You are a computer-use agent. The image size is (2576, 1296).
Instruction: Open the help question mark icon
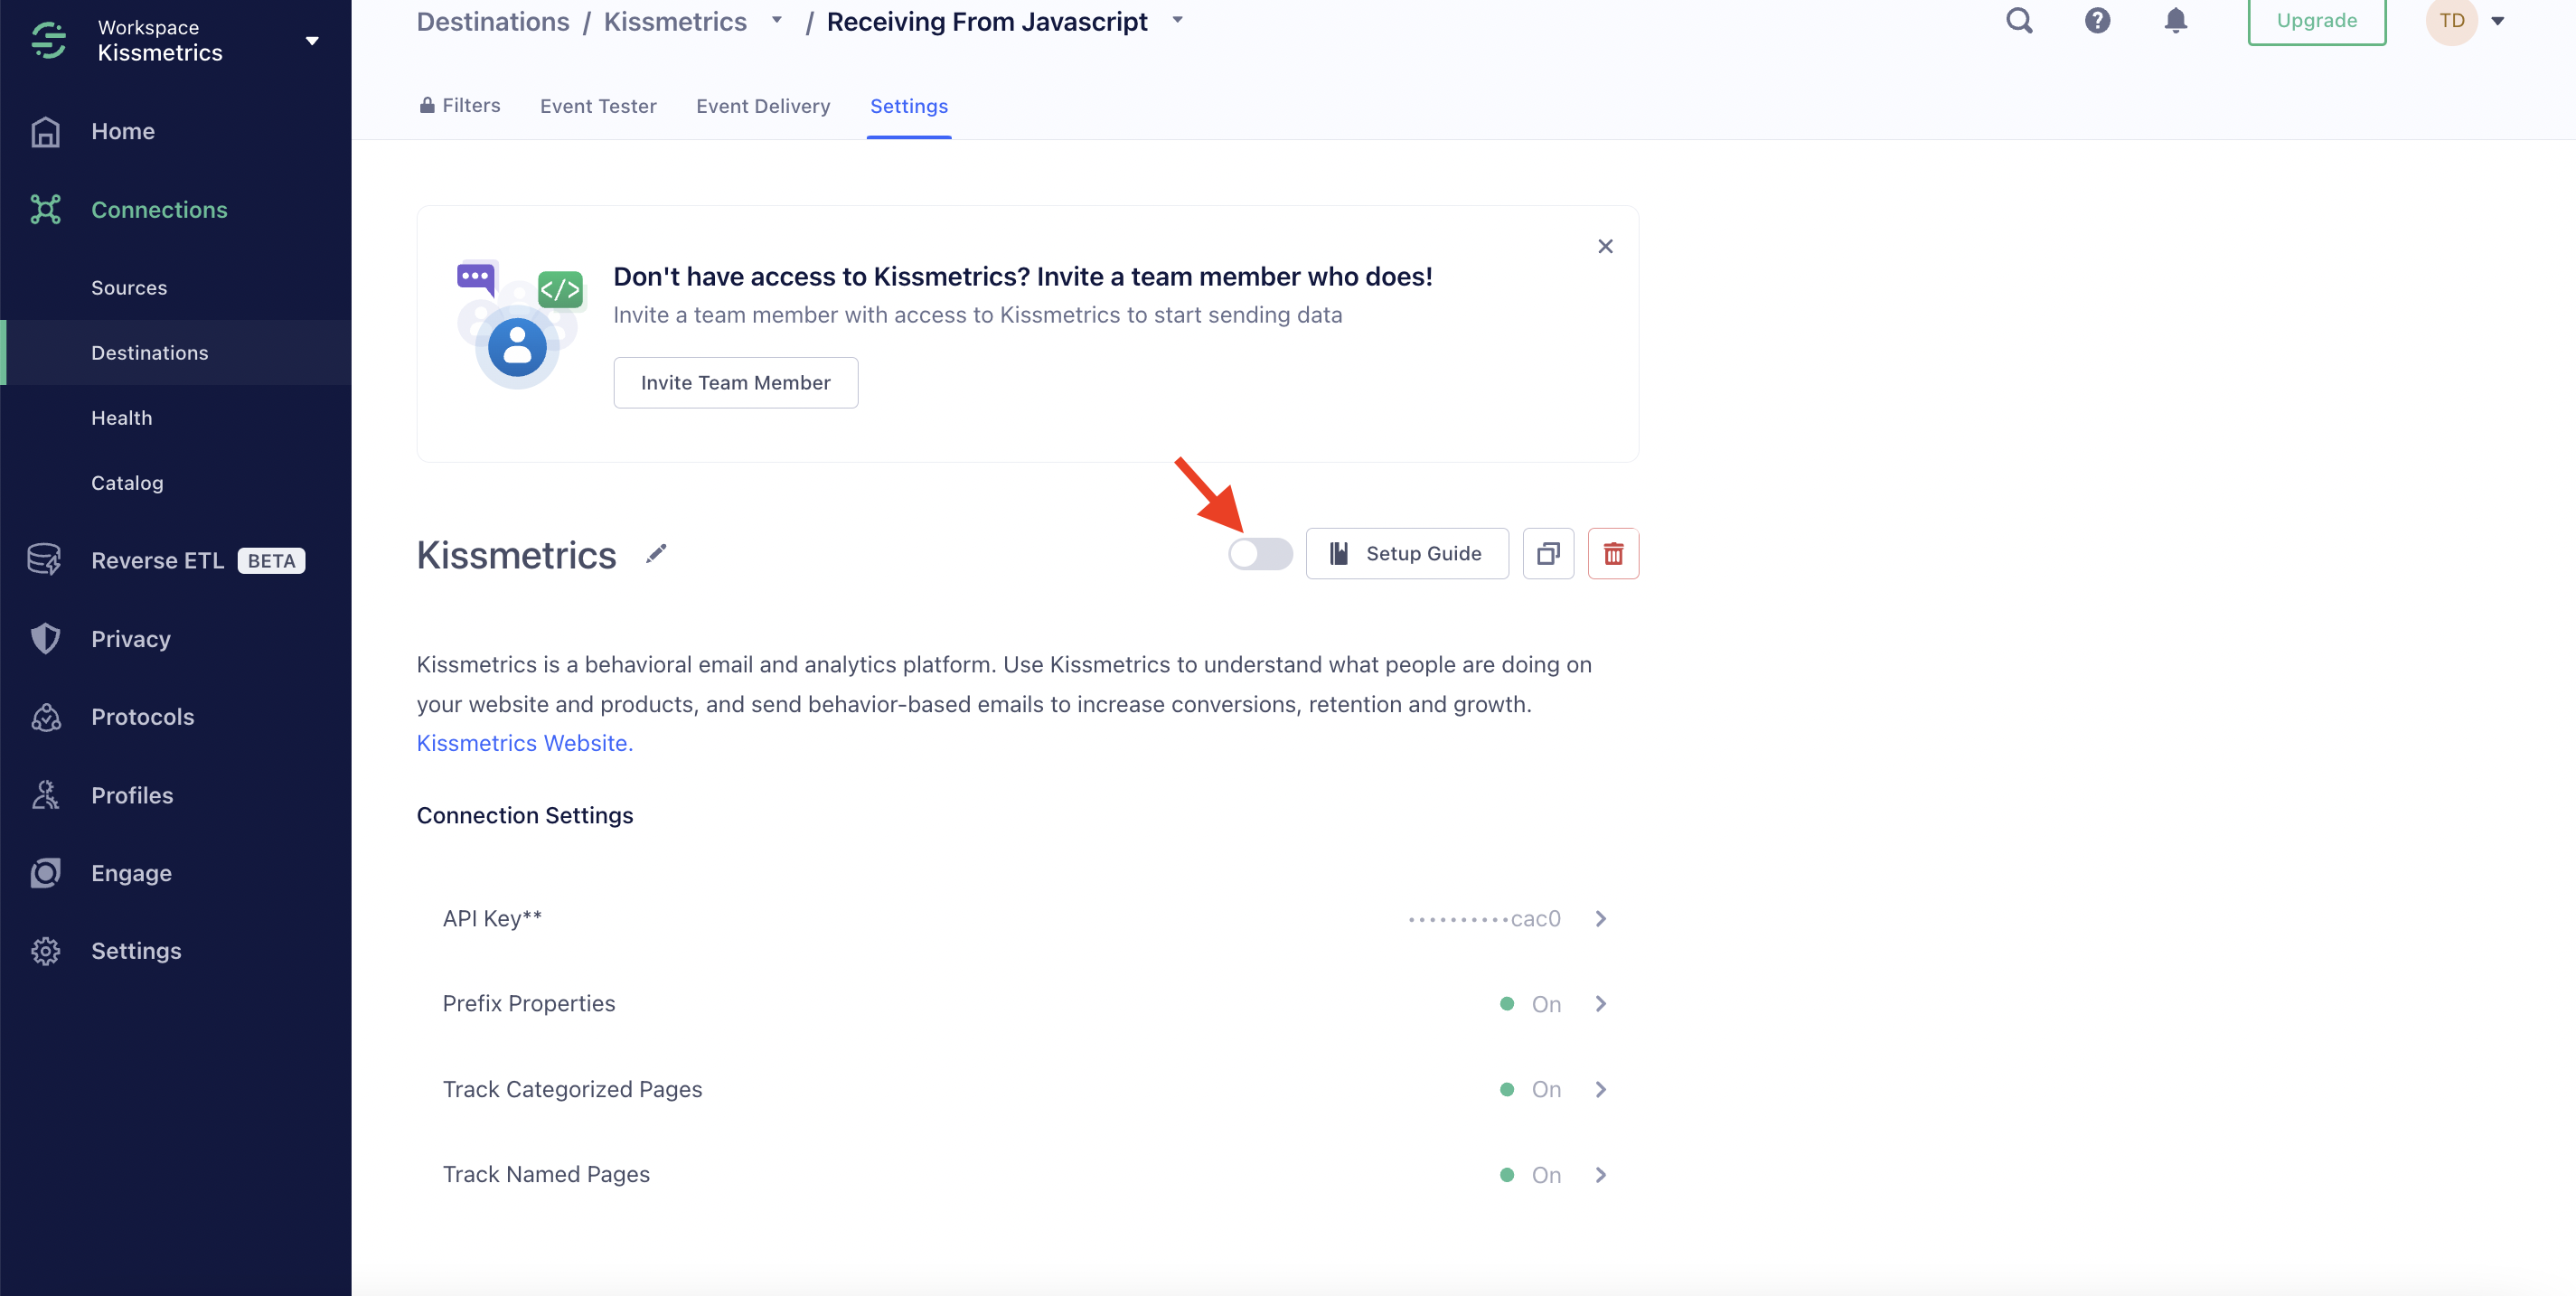2097,21
